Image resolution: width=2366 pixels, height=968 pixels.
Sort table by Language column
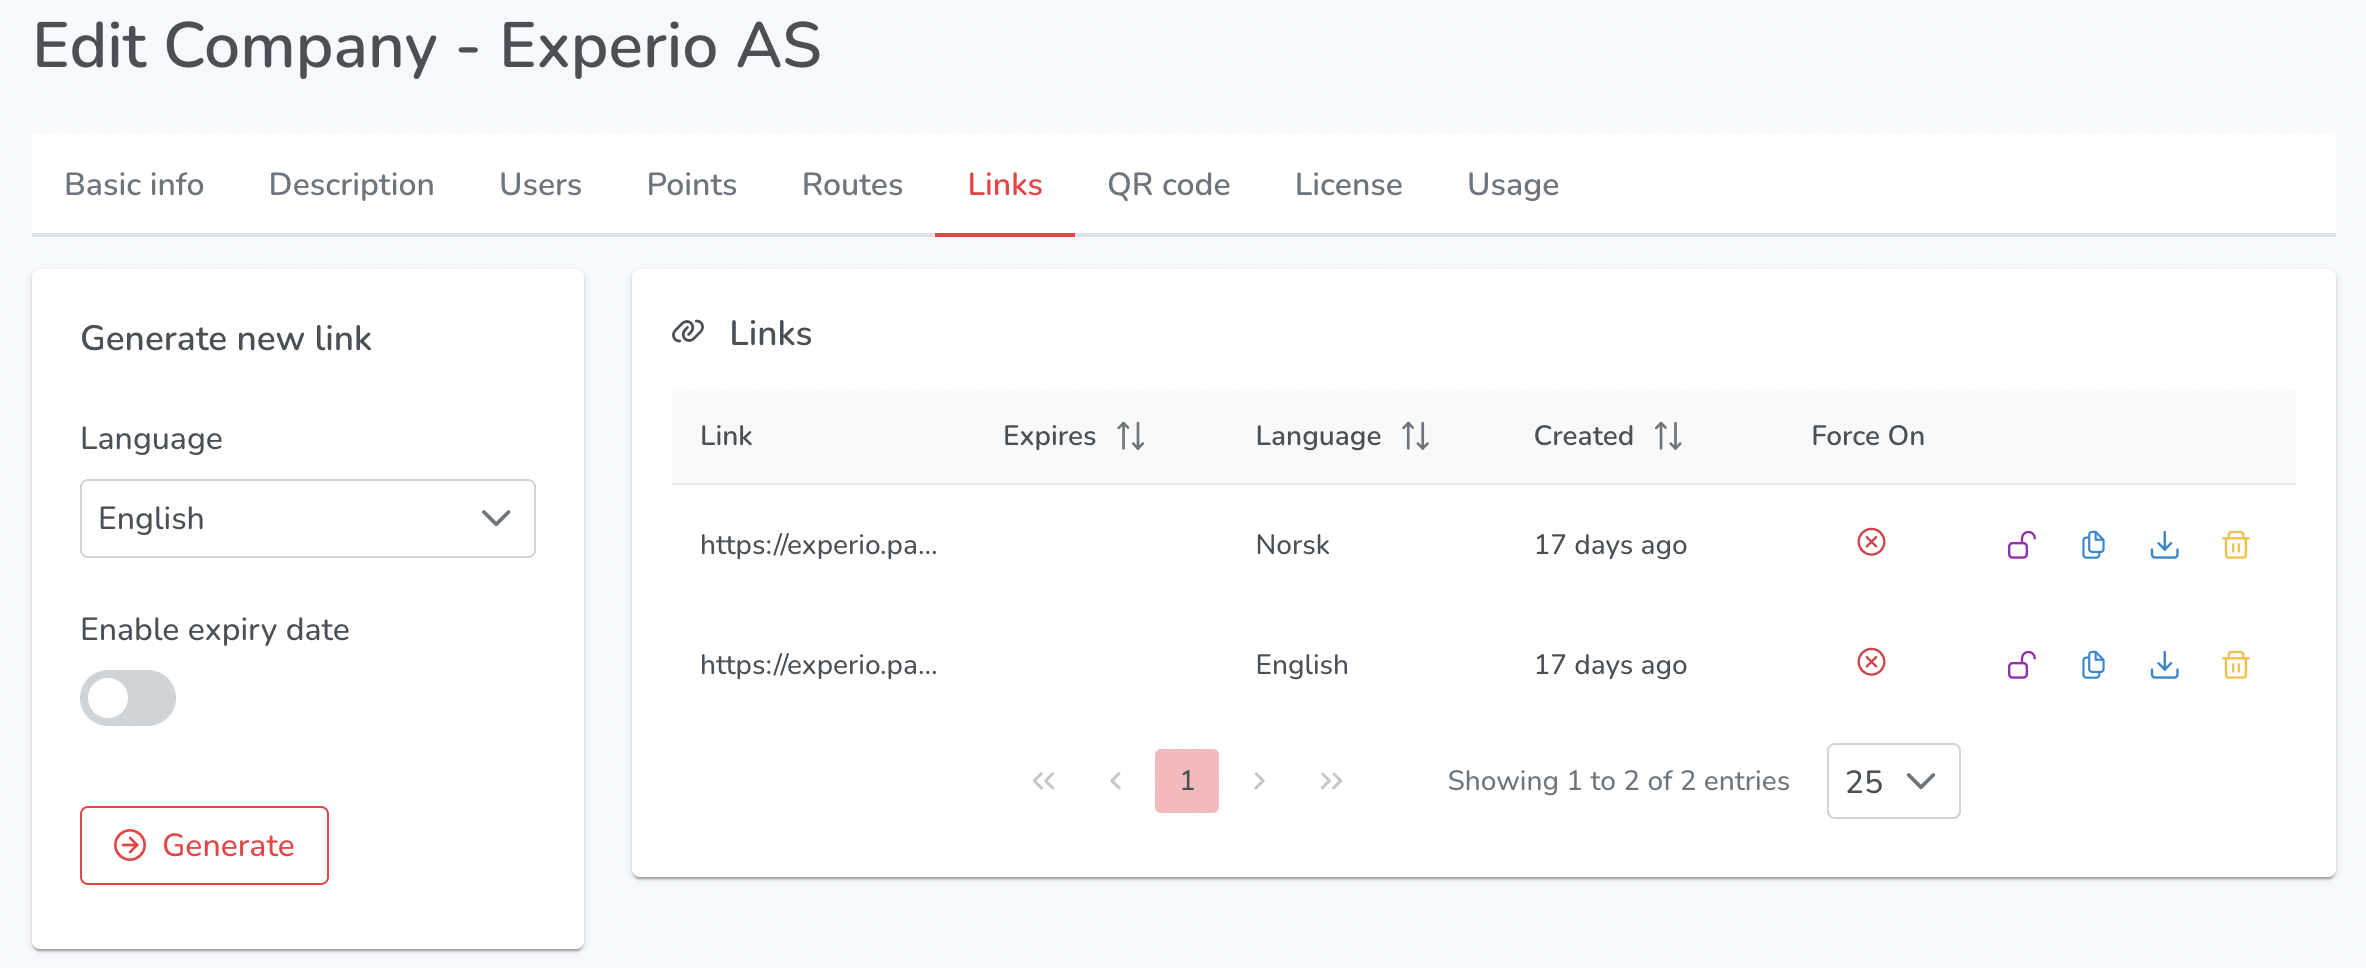click(x=1415, y=436)
